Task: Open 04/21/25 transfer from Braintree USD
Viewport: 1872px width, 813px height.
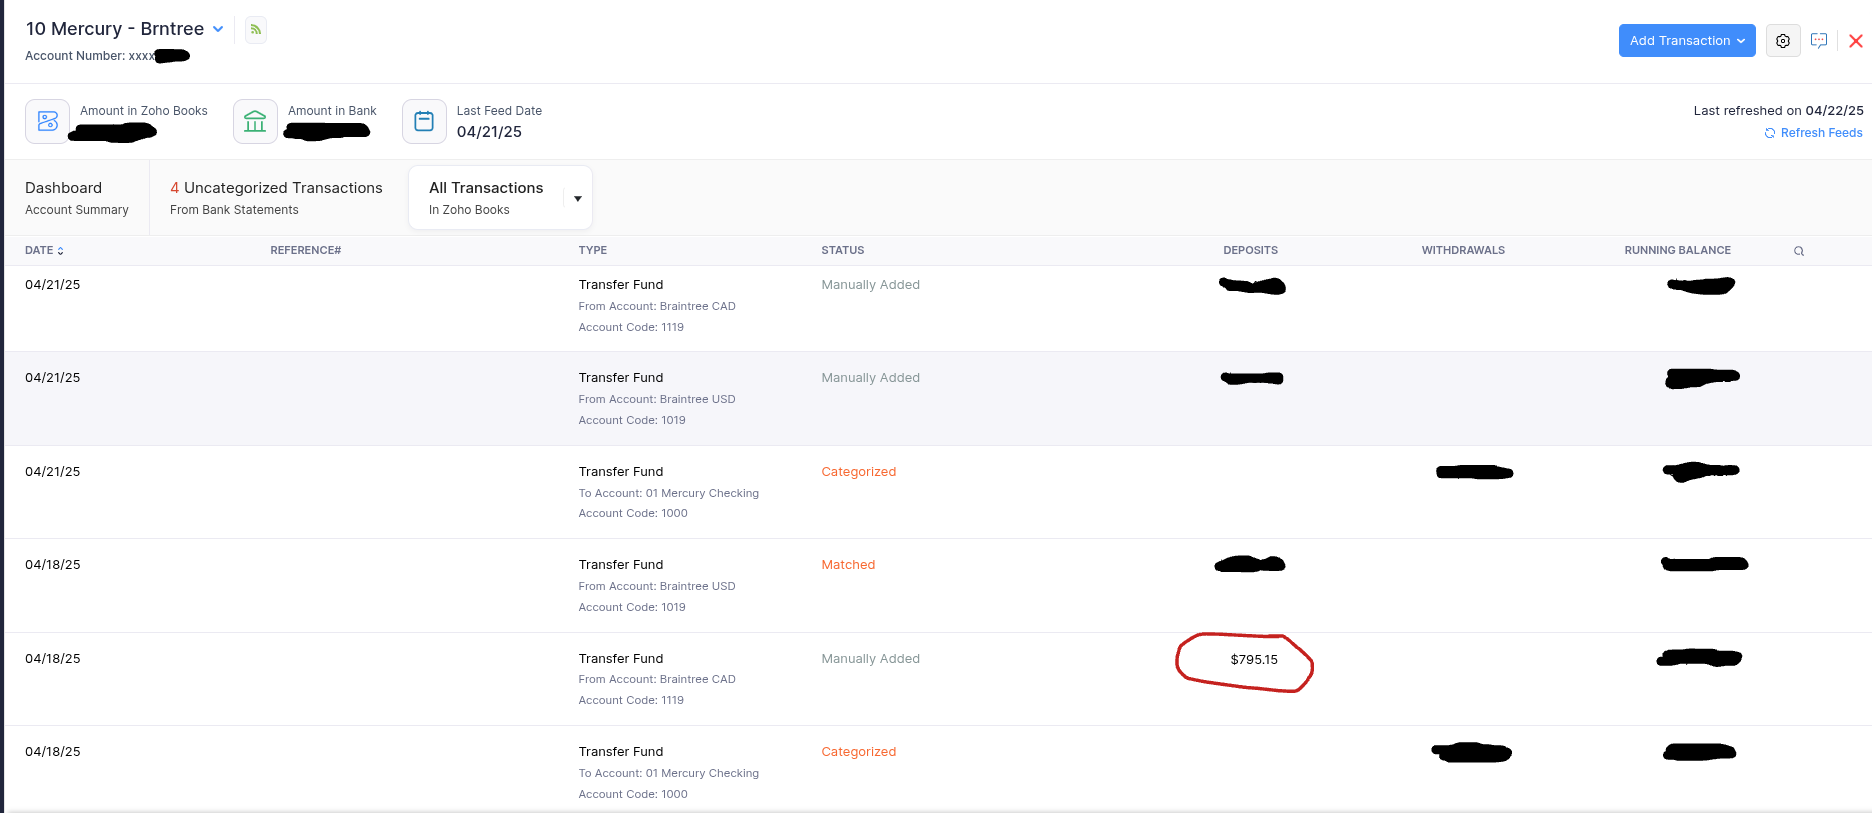Action: 937,399
